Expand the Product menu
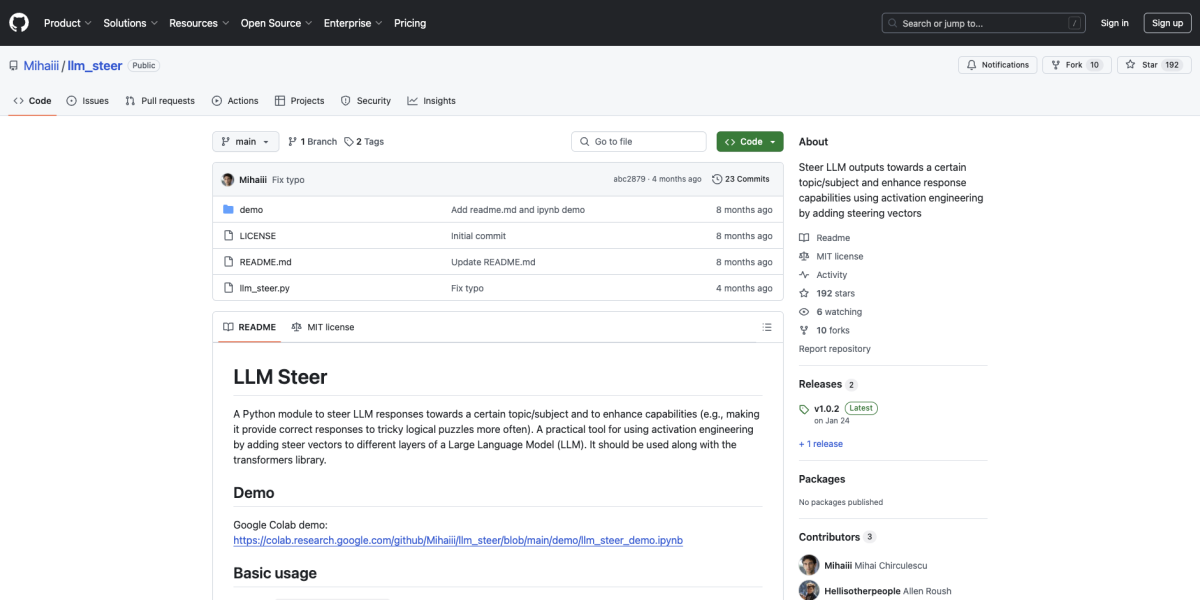Image resolution: width=1200 pixels, height=600 pixels. [67, 23]
